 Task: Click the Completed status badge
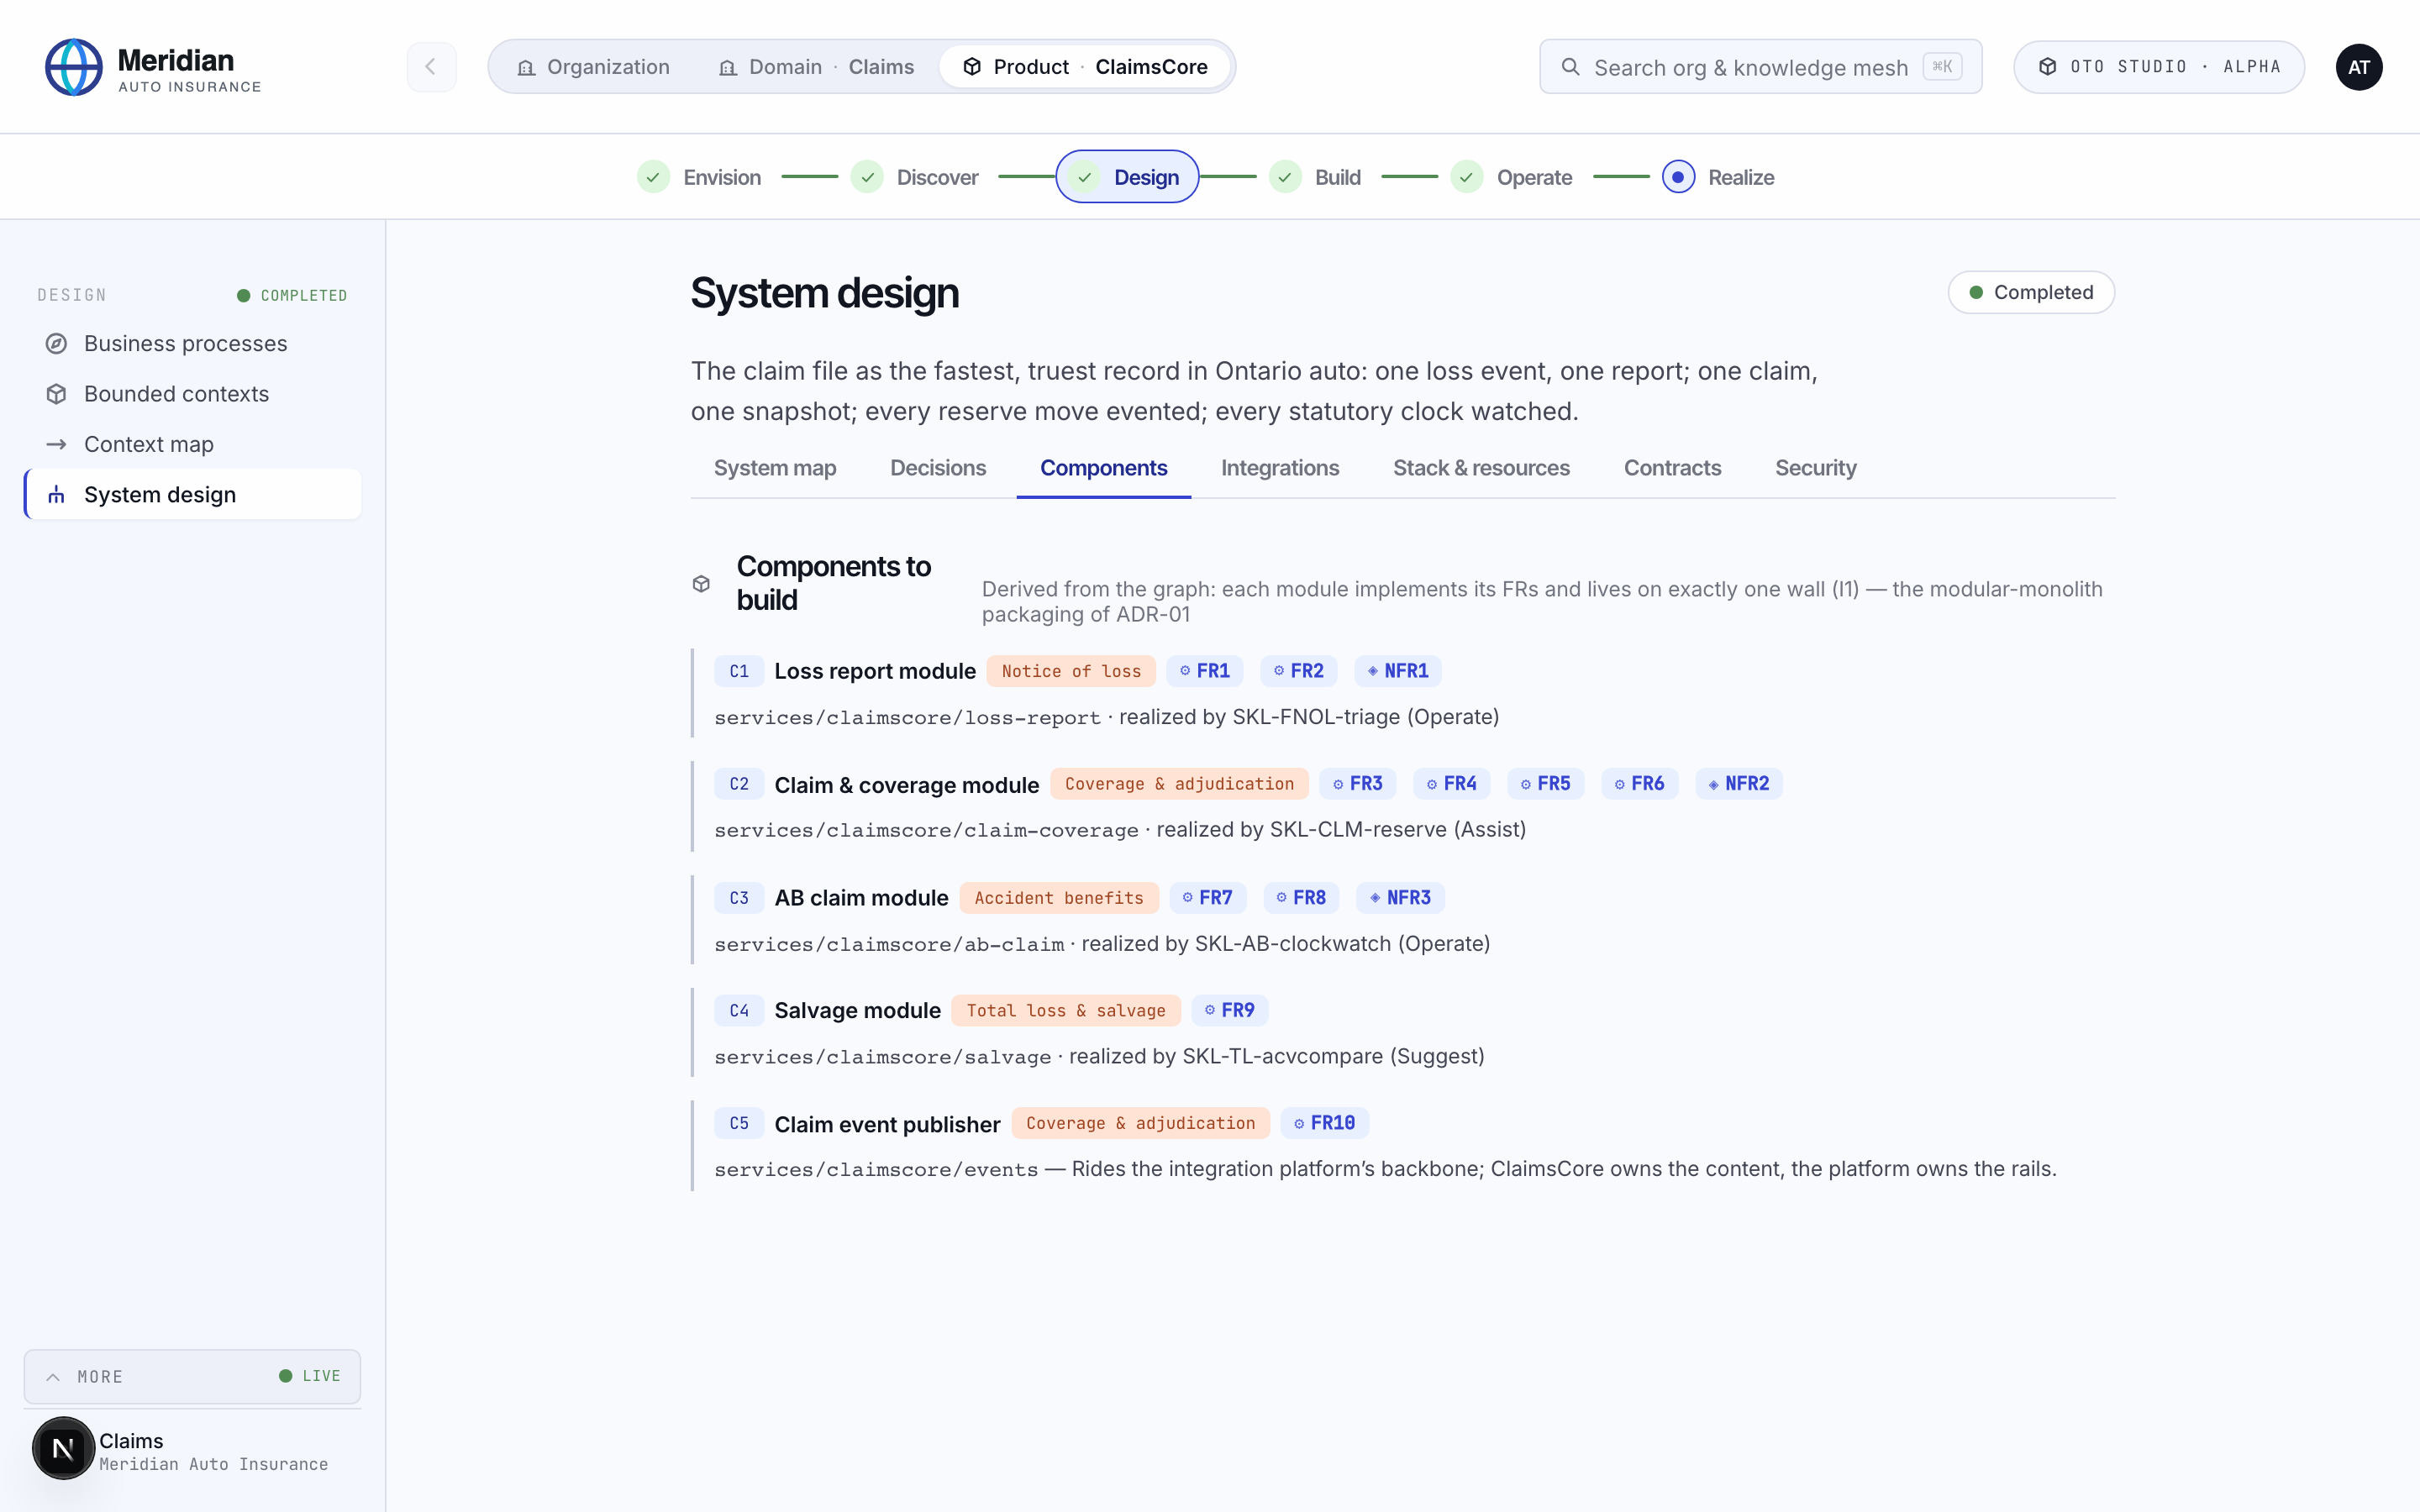(2031, 292)
